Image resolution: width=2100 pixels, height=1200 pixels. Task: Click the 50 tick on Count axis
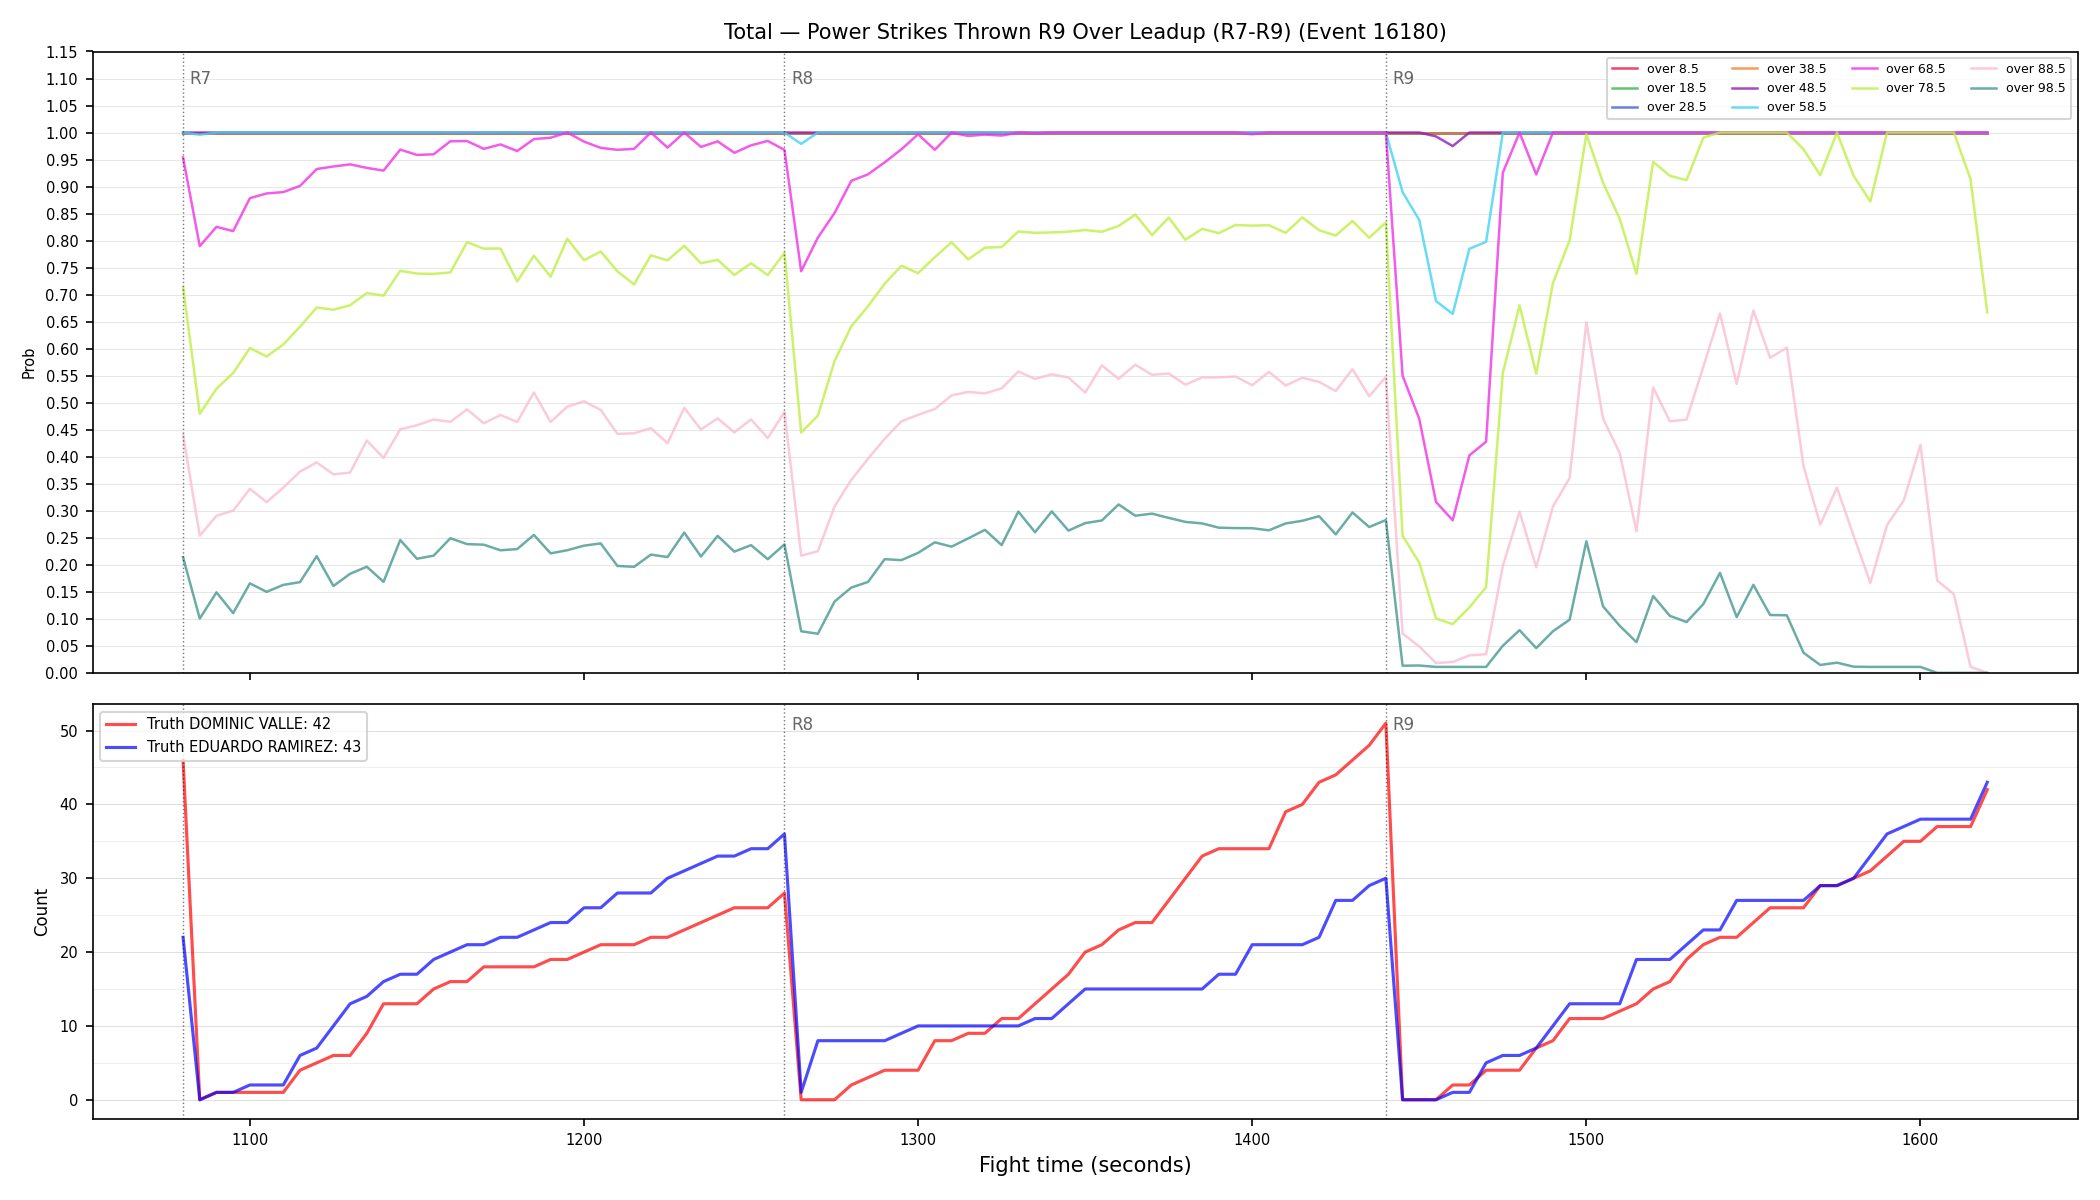click(69, 731)
